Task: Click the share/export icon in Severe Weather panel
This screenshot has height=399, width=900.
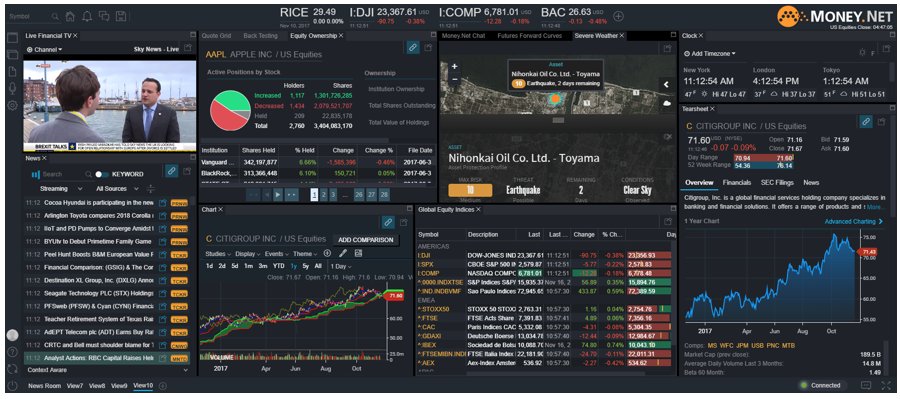Action: coord(668,48)
